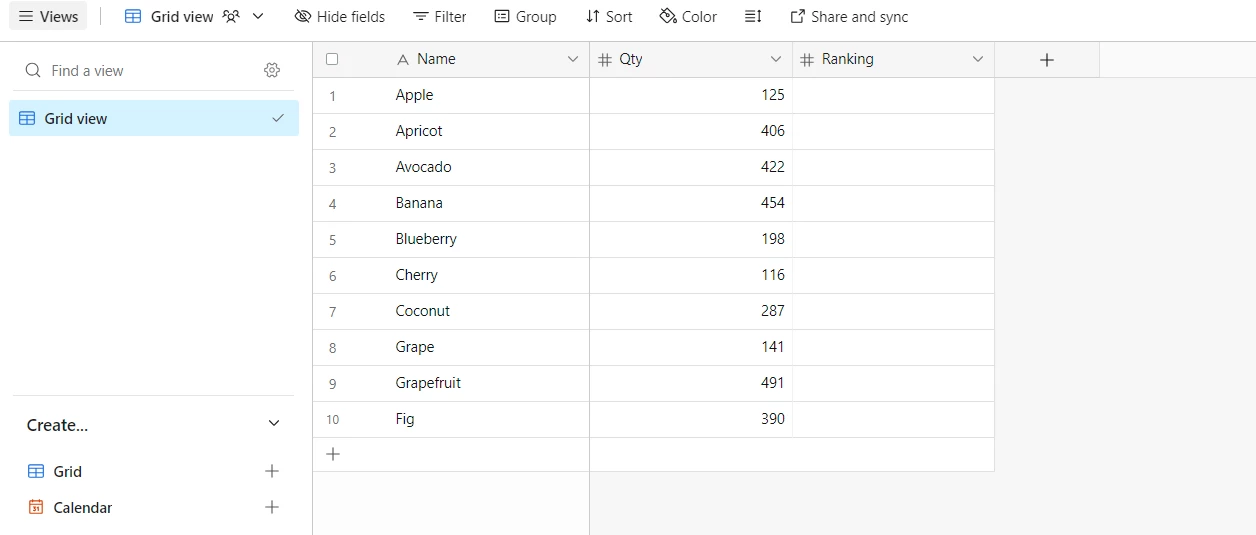Add a new field with plus icon
Image resolution: width=1256 pixels, height=535 pixels.
pyautogui.click(x=1047, y=60)
